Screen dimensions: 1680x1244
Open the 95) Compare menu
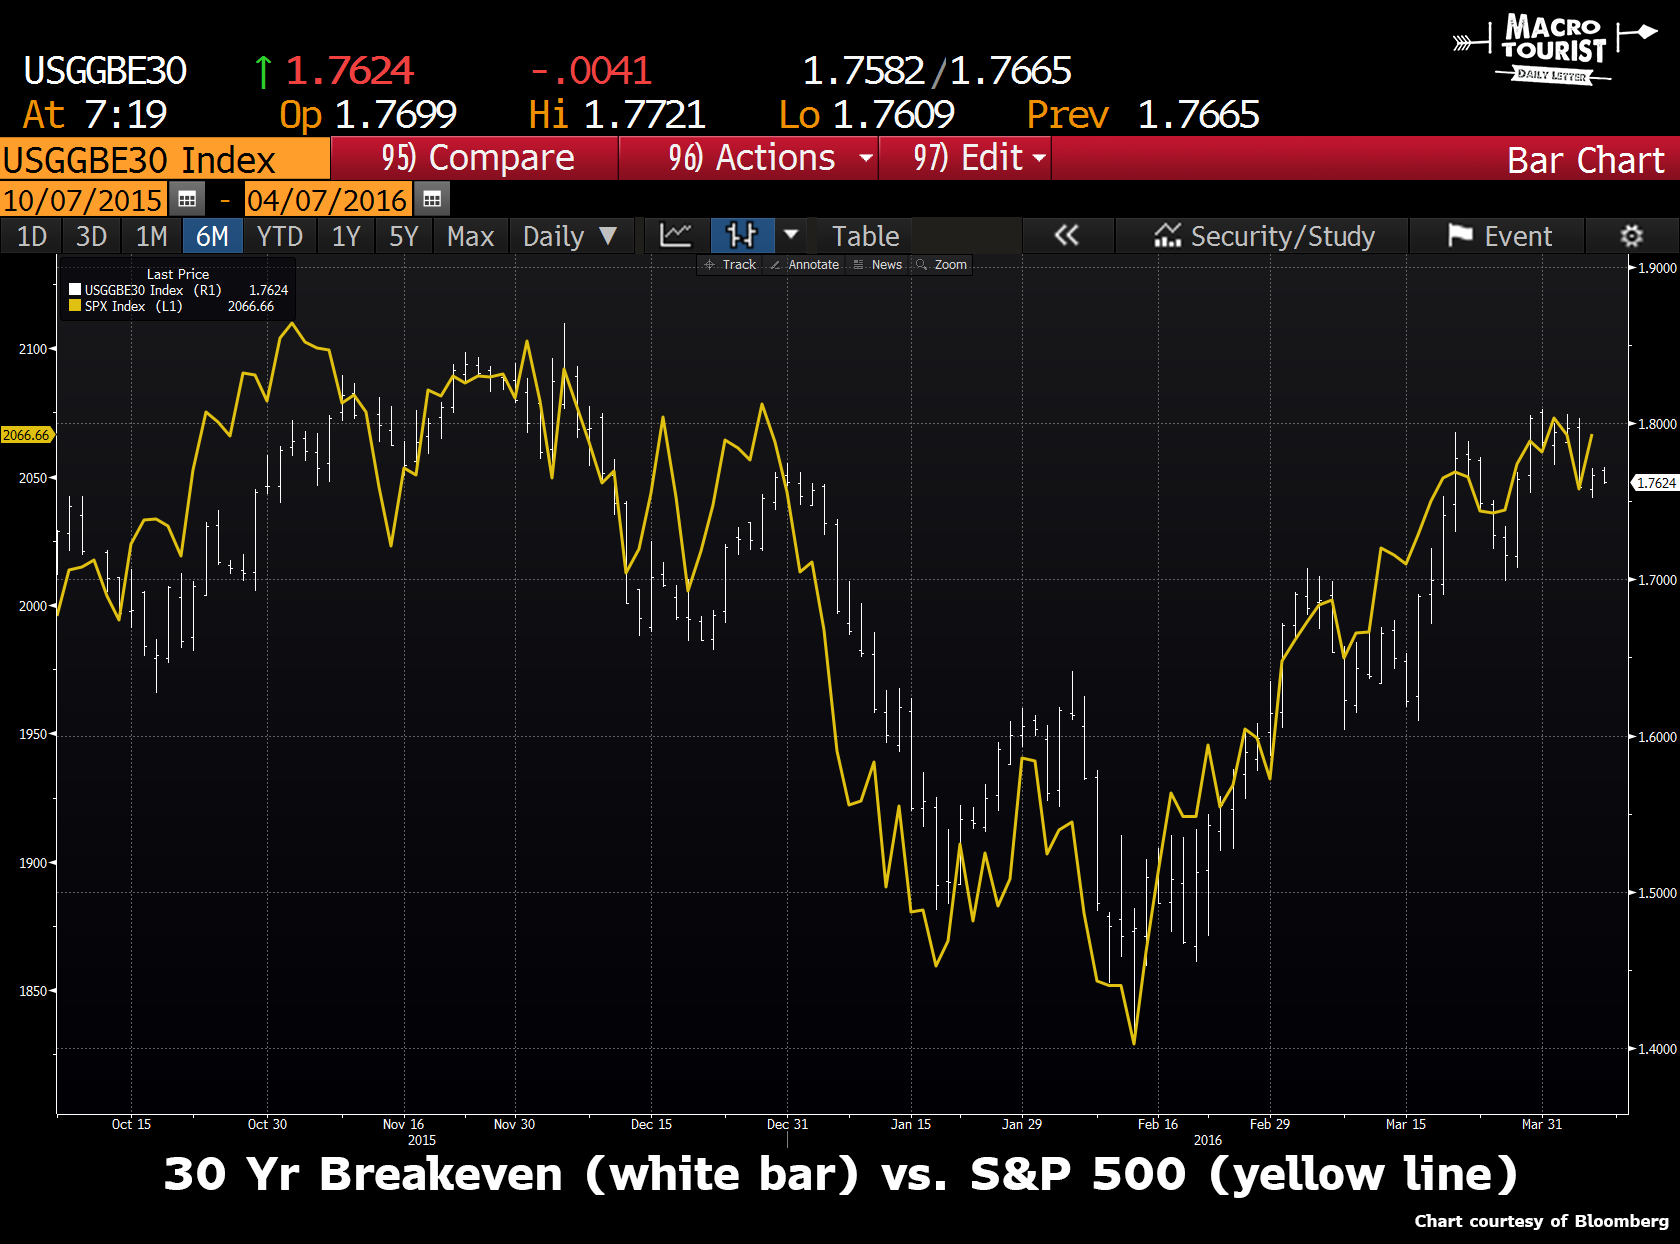click(474, 158)
